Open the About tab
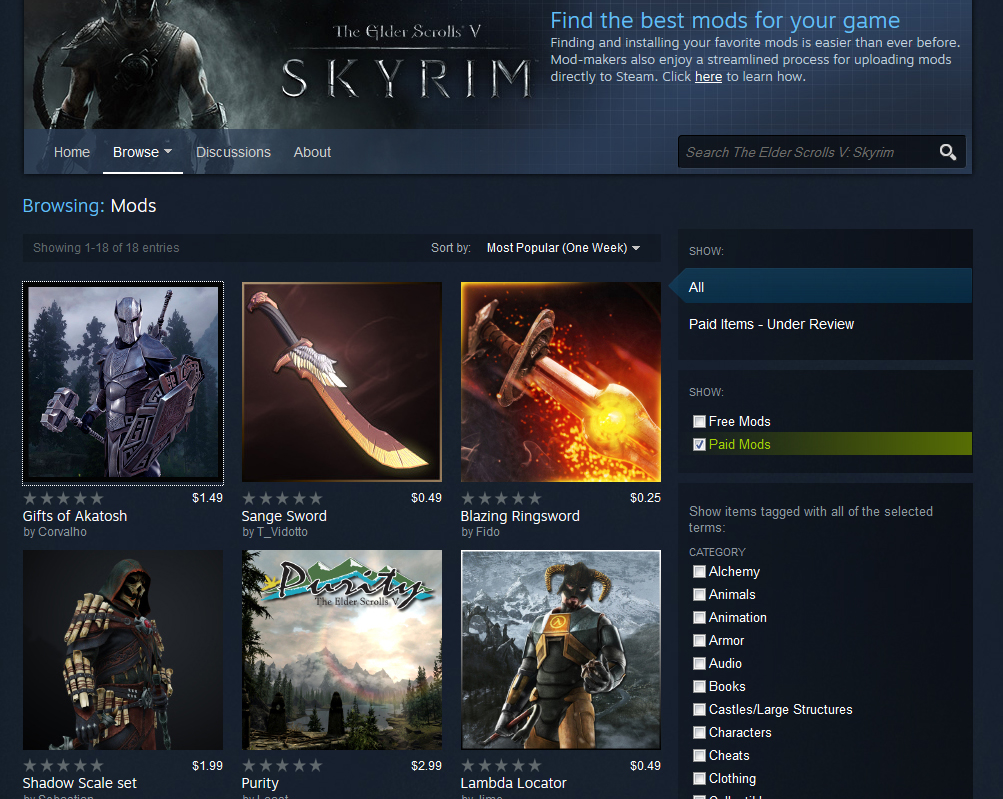Viewport: 1003px width, 799px height. click(x=312, y=152)
